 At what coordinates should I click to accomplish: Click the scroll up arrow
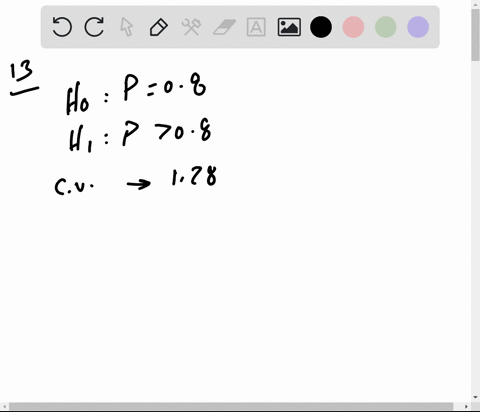475,4
